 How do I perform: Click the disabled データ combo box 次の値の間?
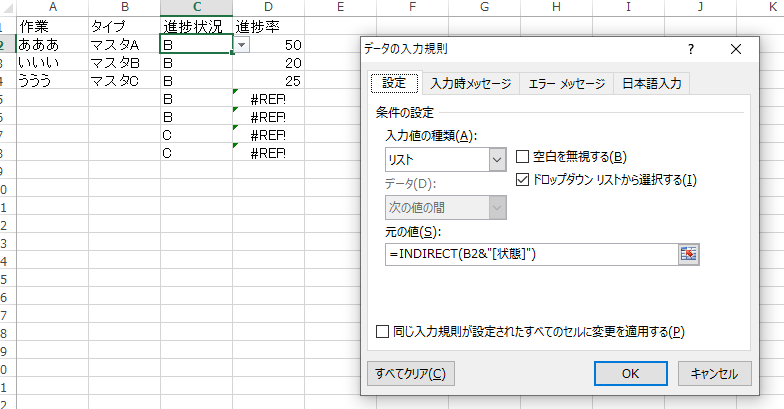pyautogui.click(x=446, y=208)
